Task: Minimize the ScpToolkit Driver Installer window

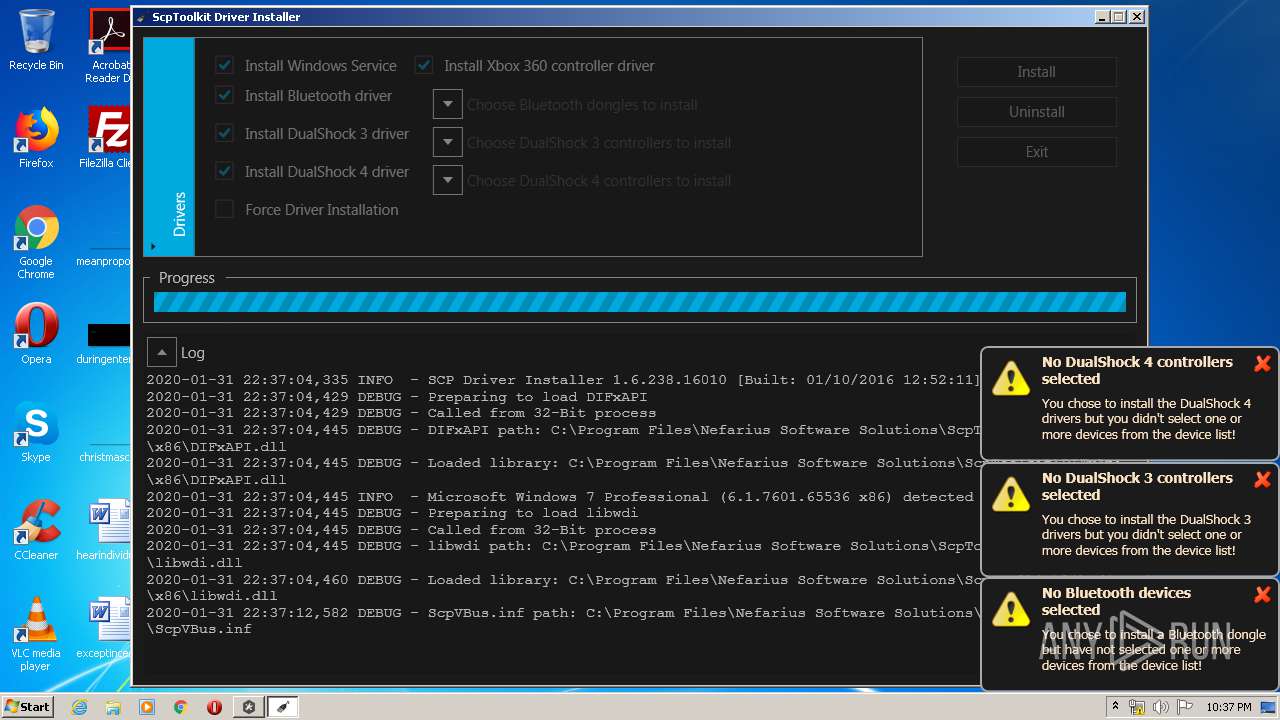Action: (x=1102, y=17)
